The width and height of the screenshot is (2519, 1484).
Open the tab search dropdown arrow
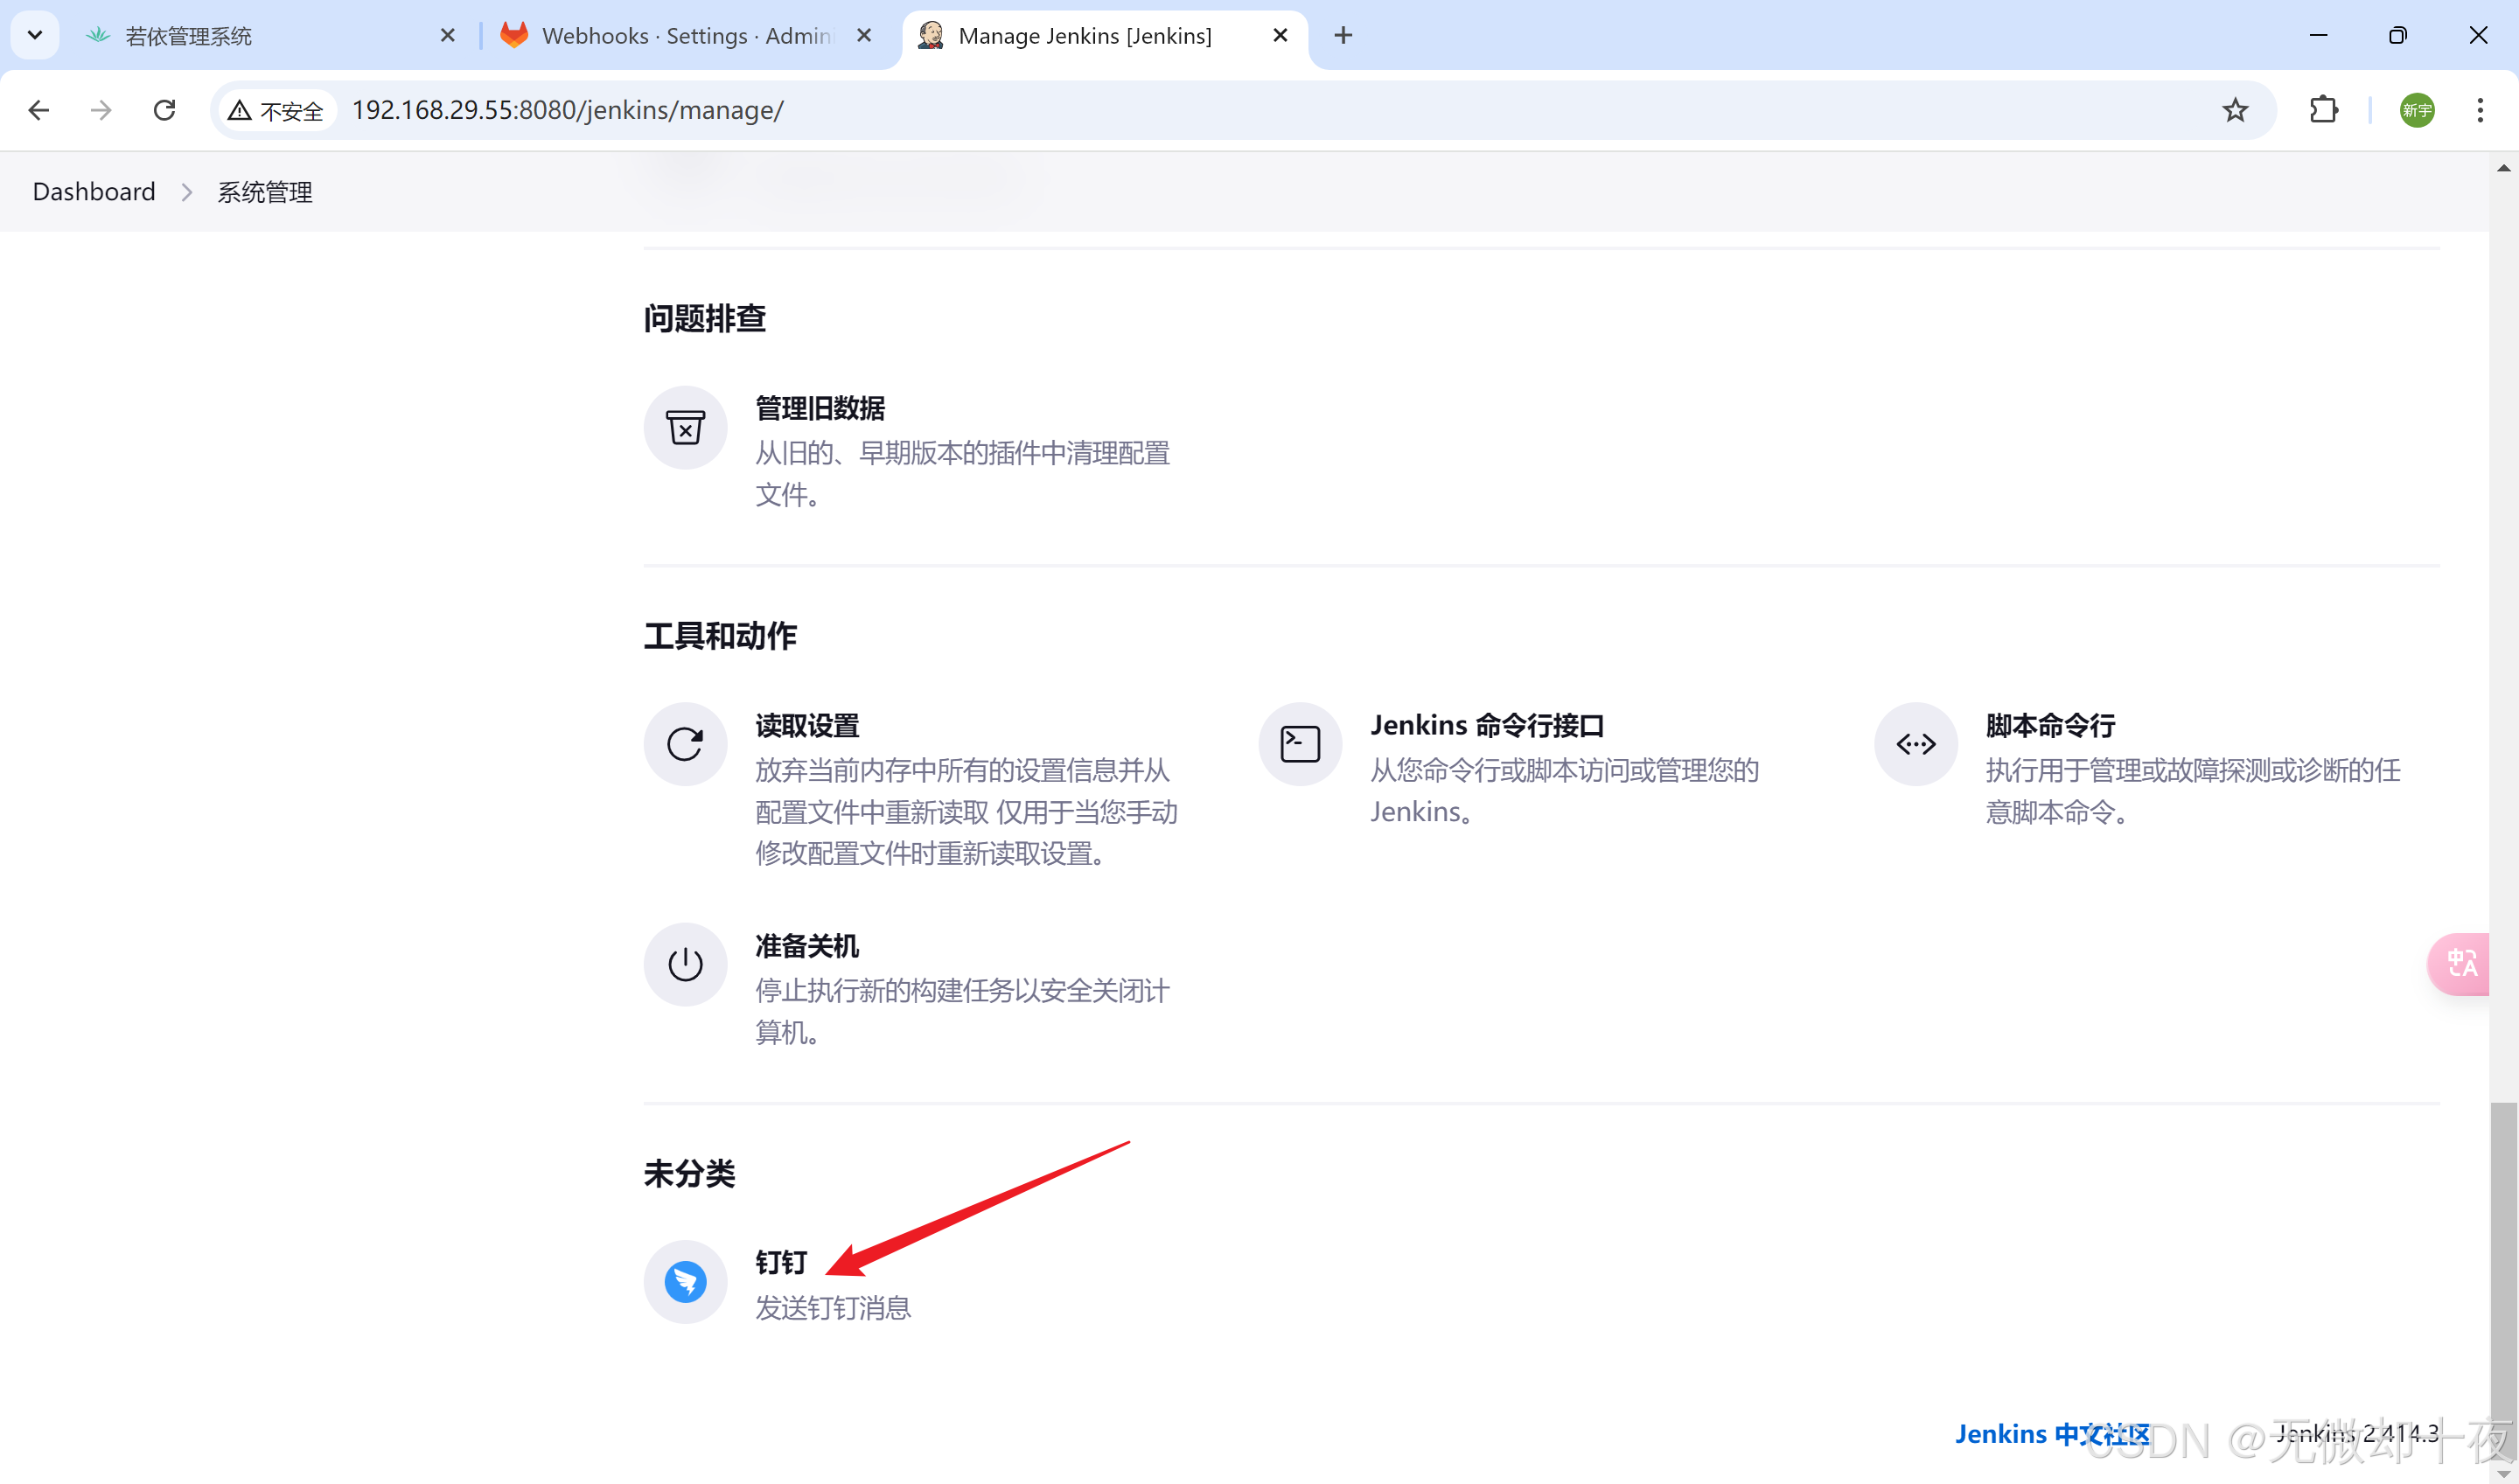pyautogui.click(x=35, y=35)
